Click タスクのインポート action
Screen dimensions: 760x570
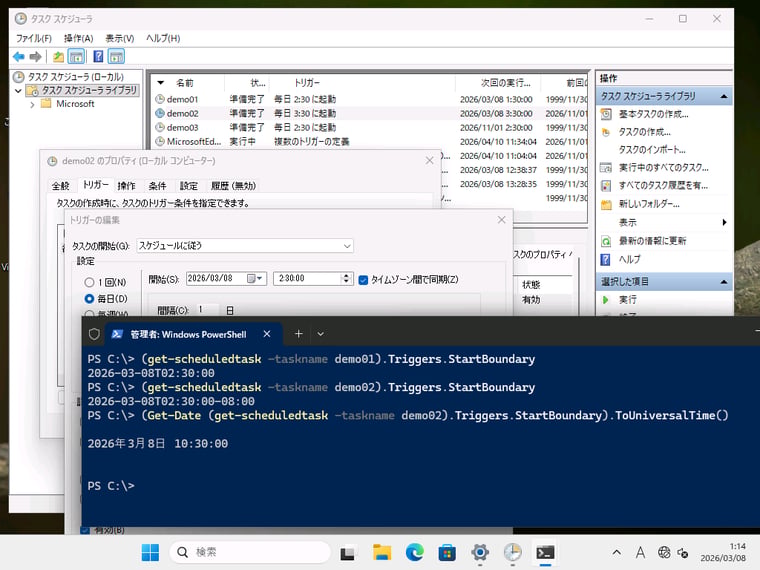pyautogui.click(x=652, y=150)
